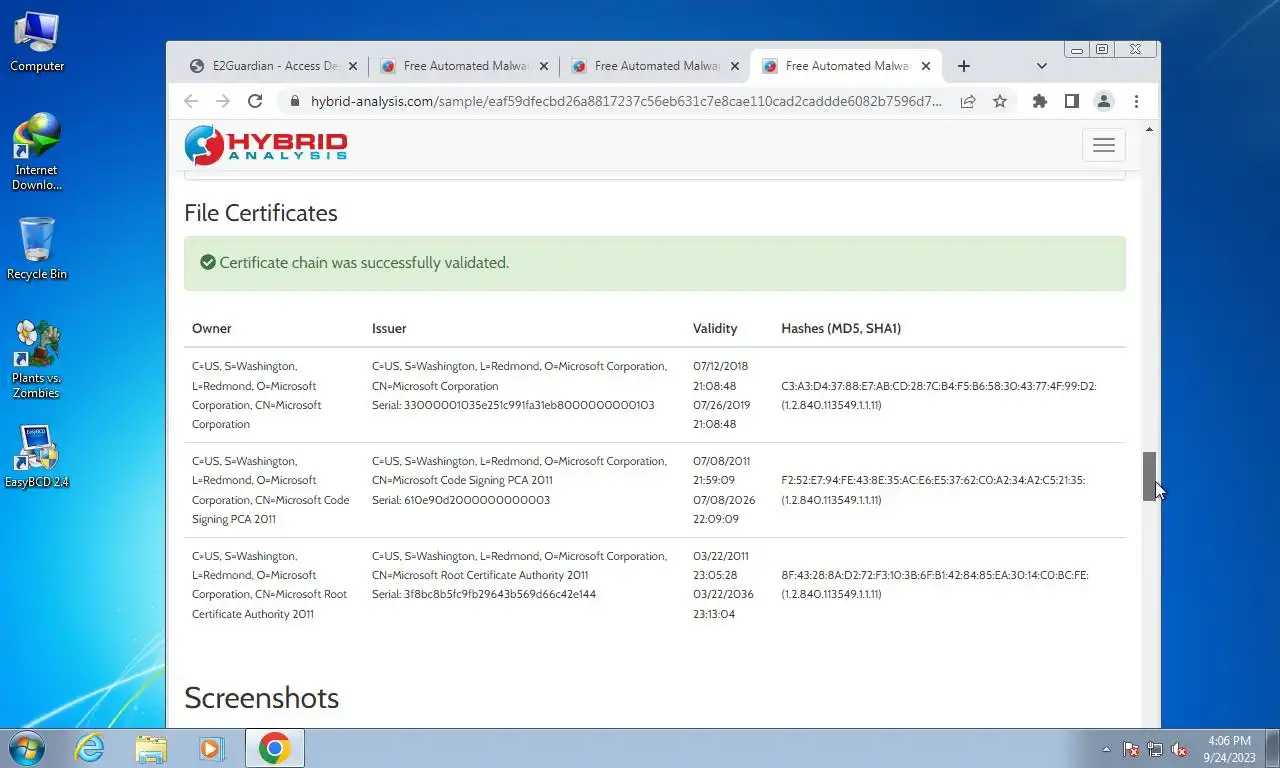
Task: Open Internet Download Manager desktop shortcut
Action: (37, 152)
